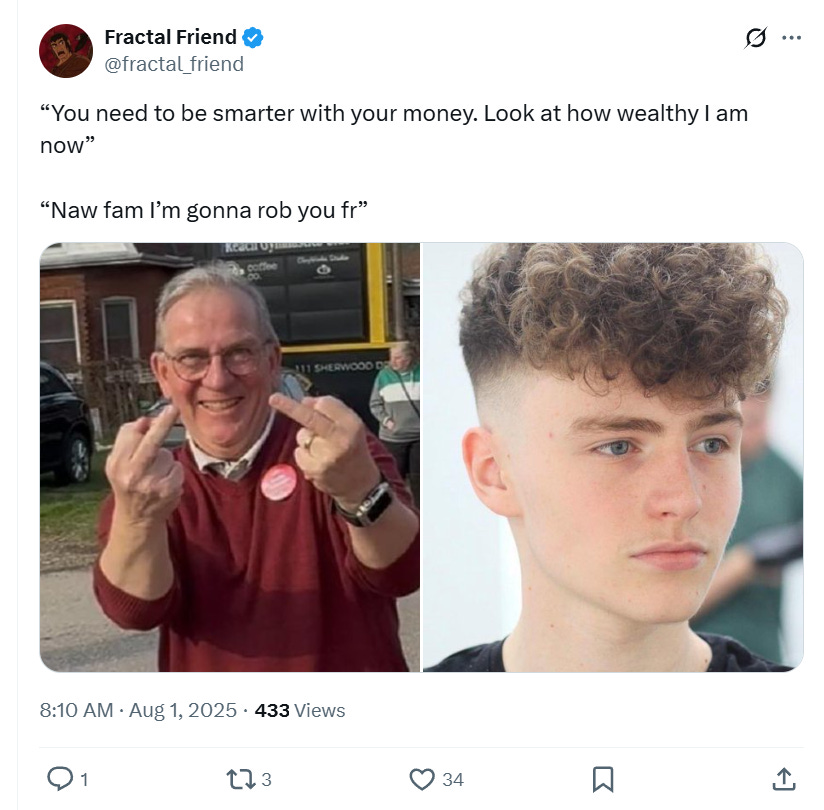
Task: View the 433 Views analytics
Action: point(300,710)
